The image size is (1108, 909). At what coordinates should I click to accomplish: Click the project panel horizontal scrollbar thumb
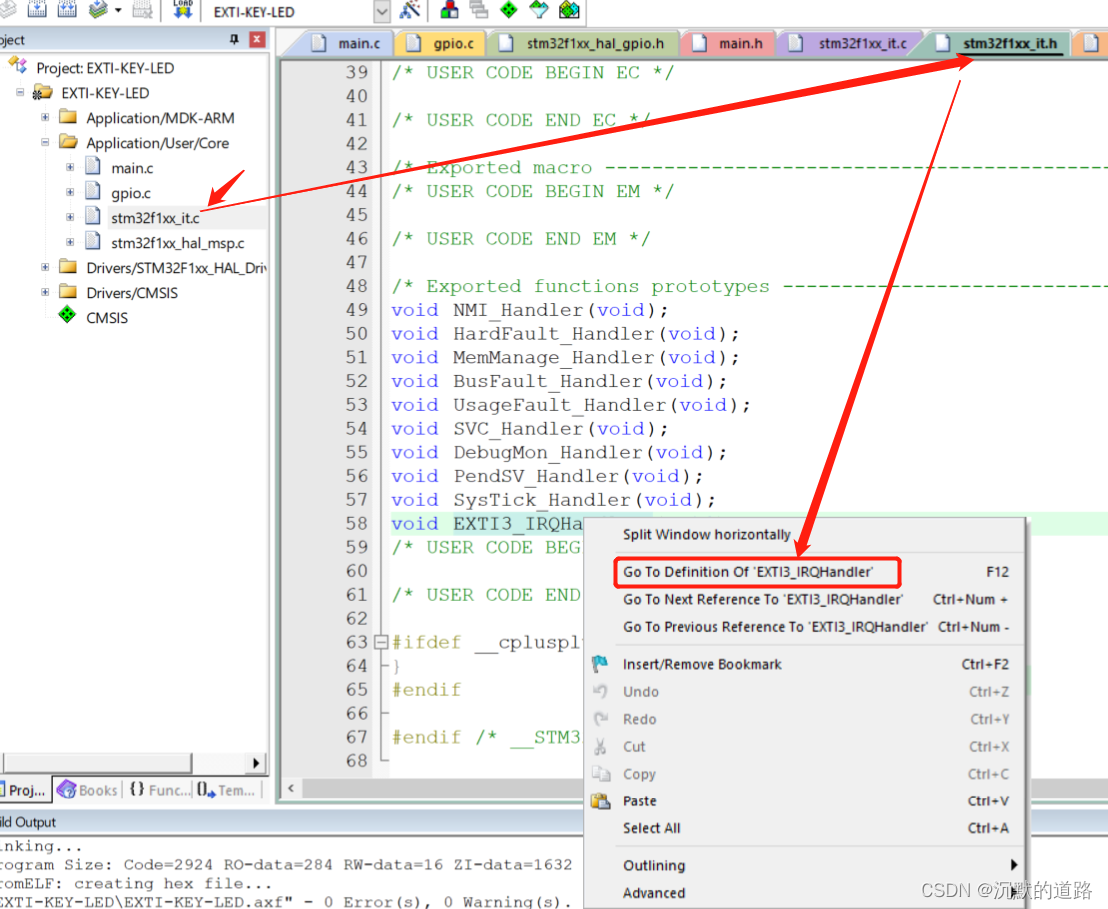pos(97,763)
